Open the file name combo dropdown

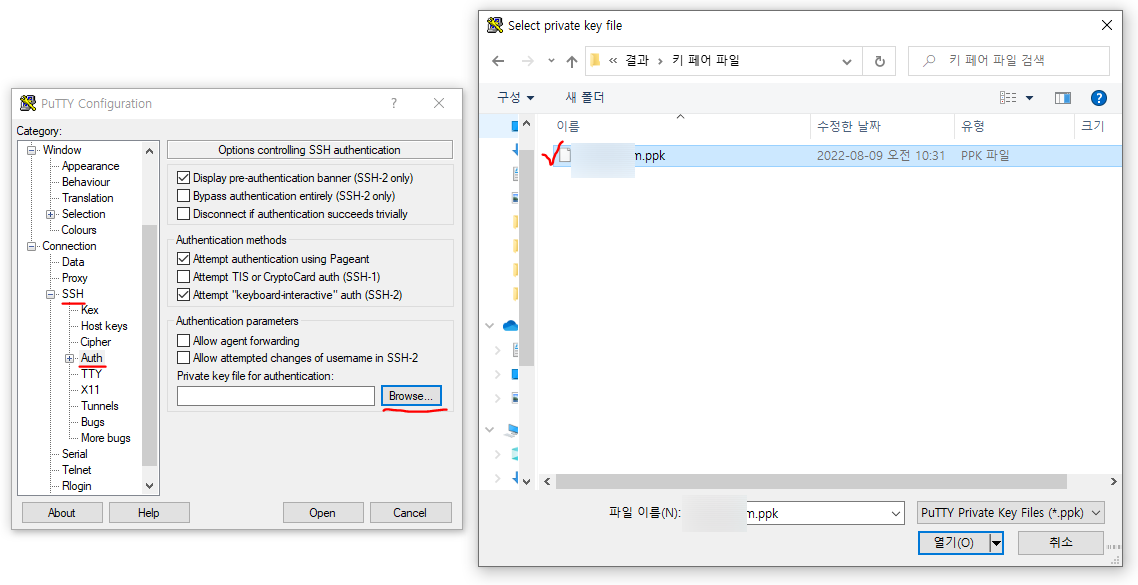point(896,513)
